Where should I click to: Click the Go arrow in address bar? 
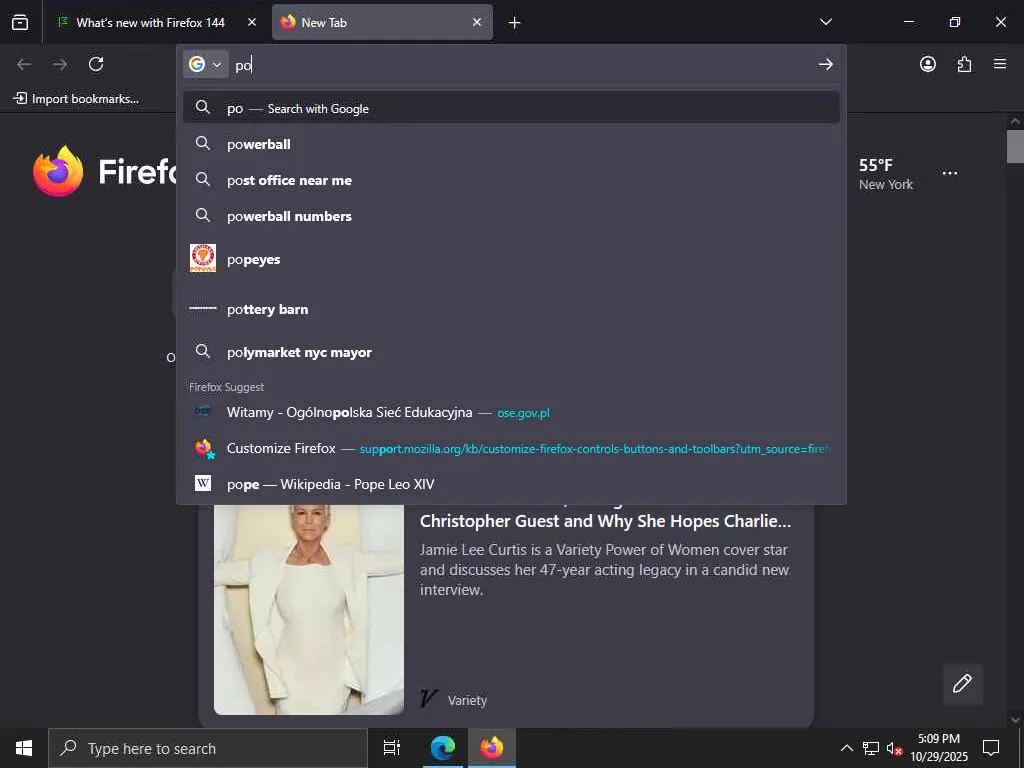click(x=825, y=64)
